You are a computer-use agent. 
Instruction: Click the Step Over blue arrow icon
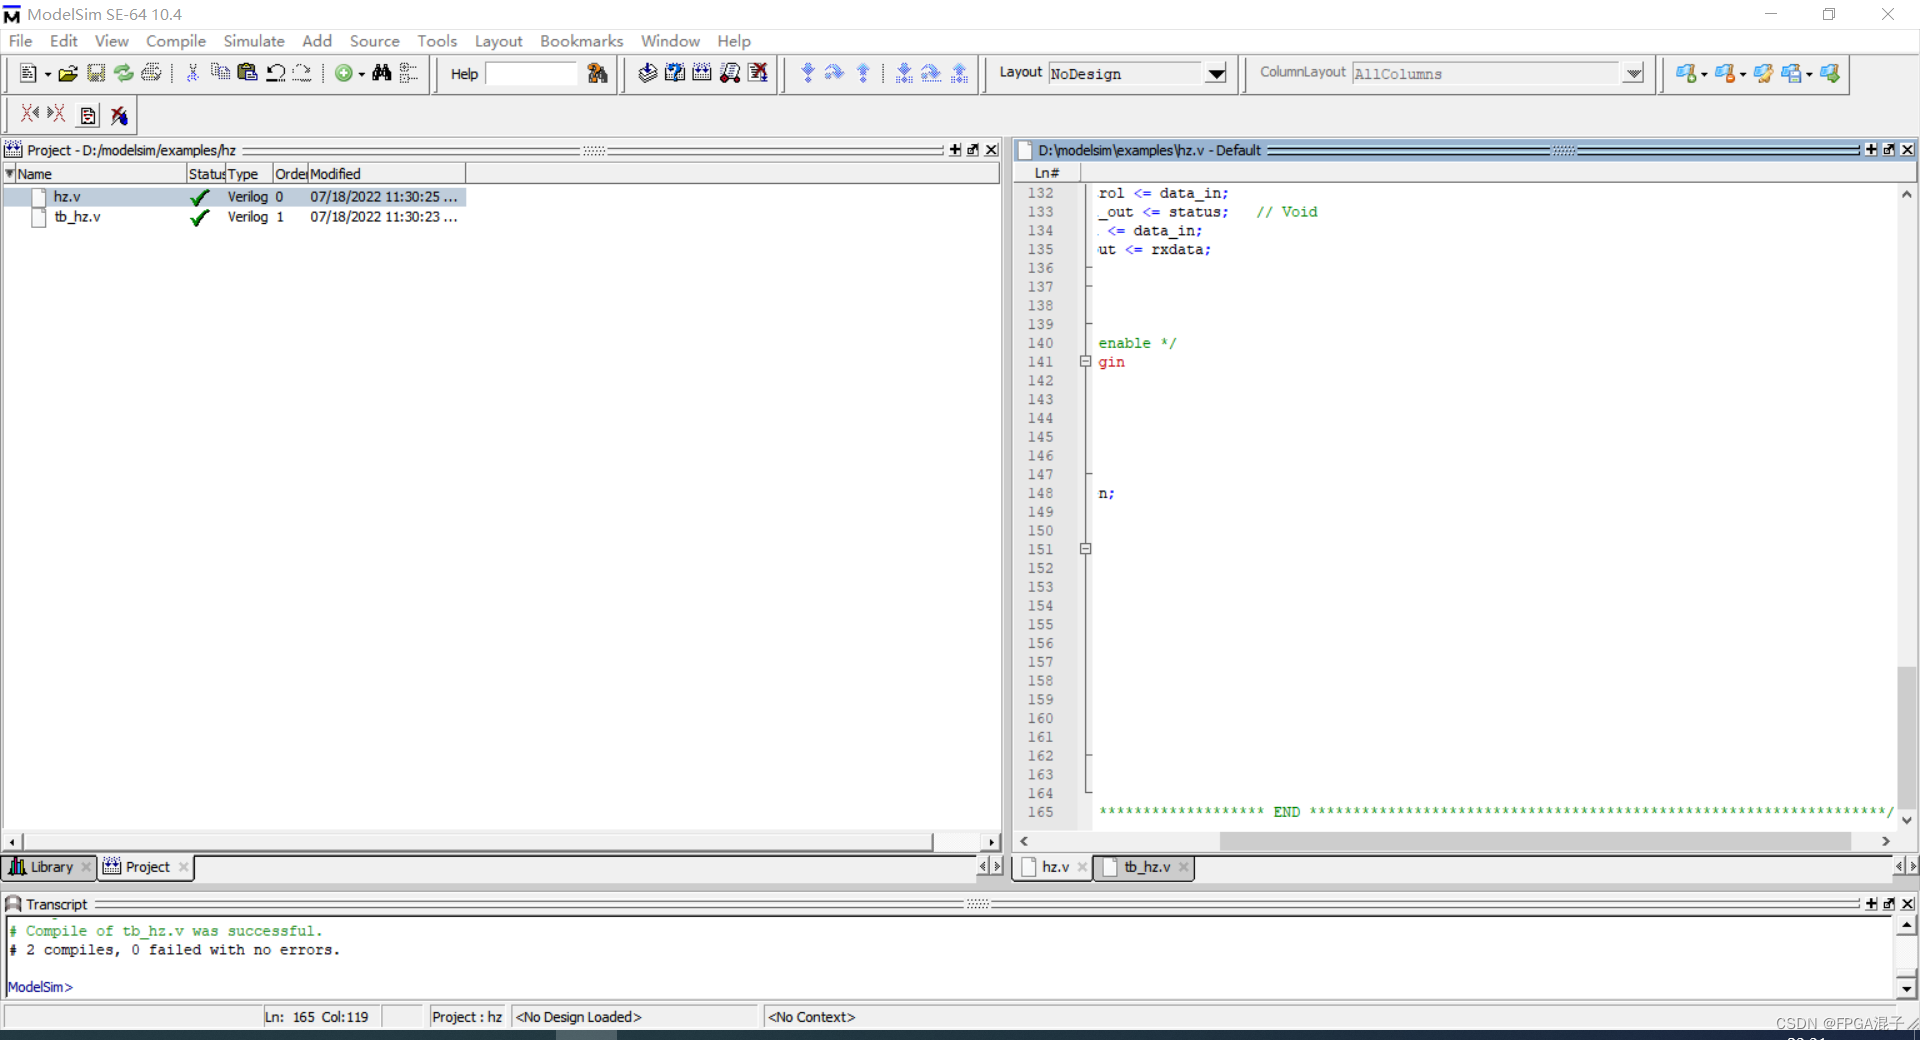click(x=834, y=73)
